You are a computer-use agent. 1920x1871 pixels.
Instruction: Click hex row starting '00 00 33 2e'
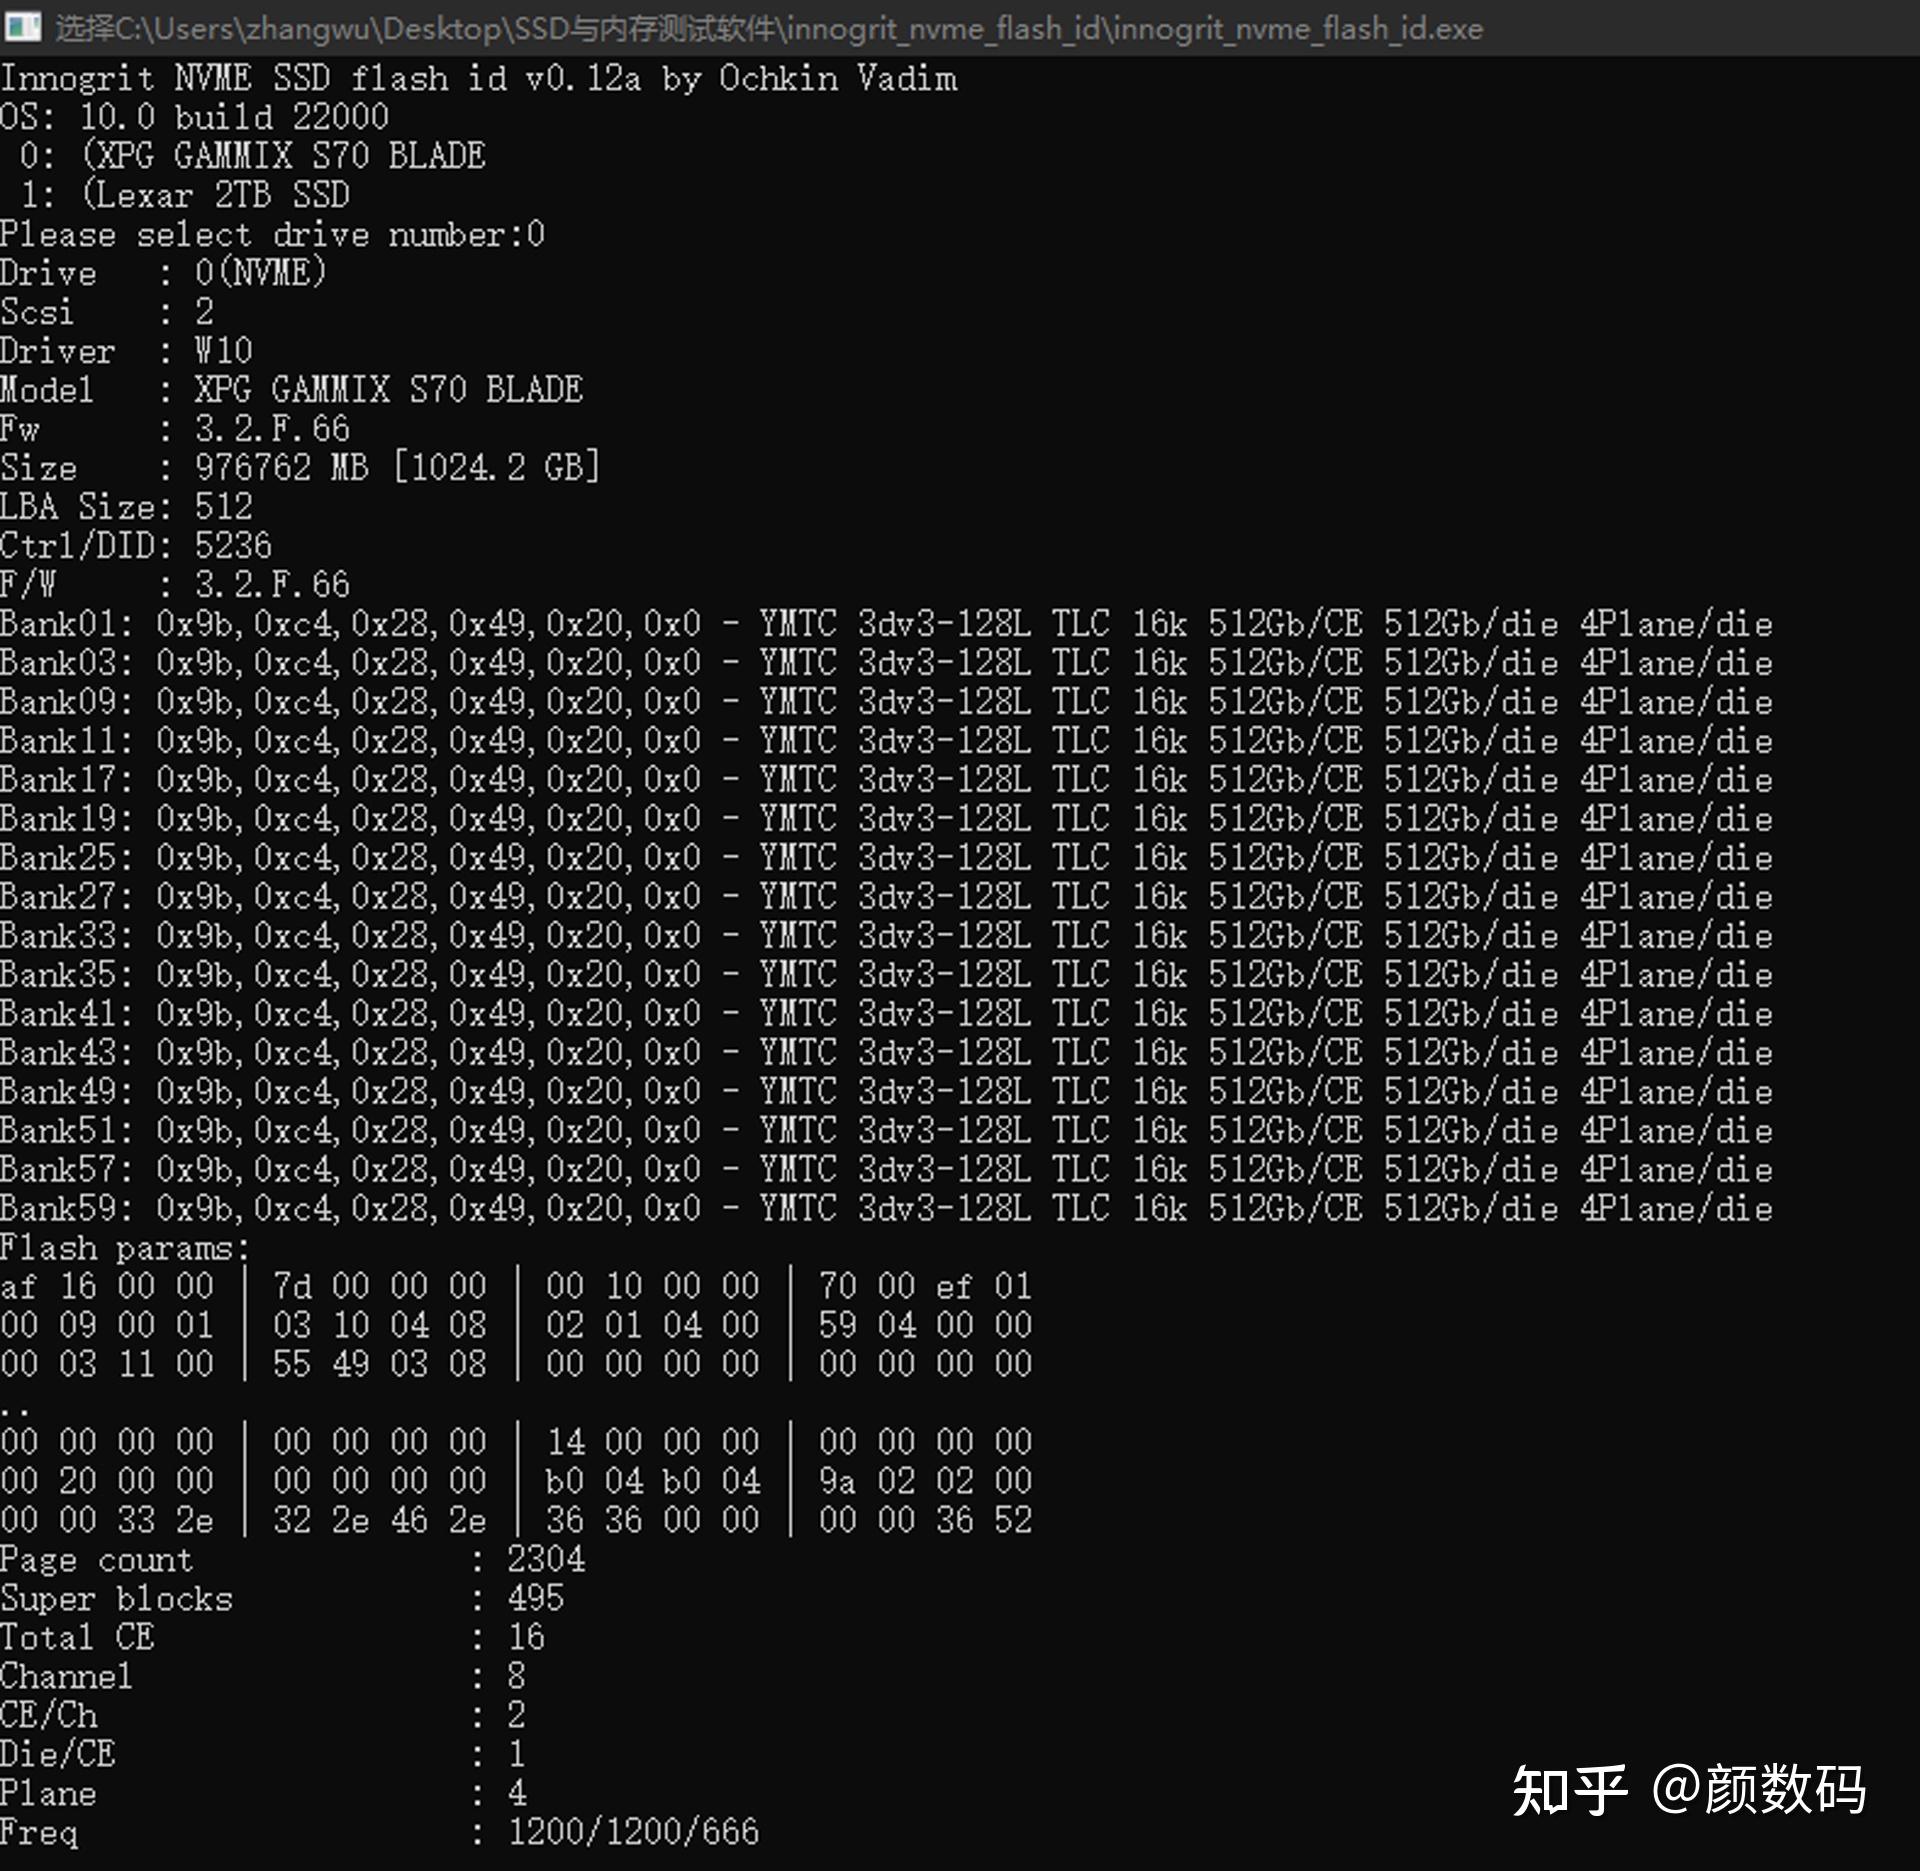click(516, 1520)
